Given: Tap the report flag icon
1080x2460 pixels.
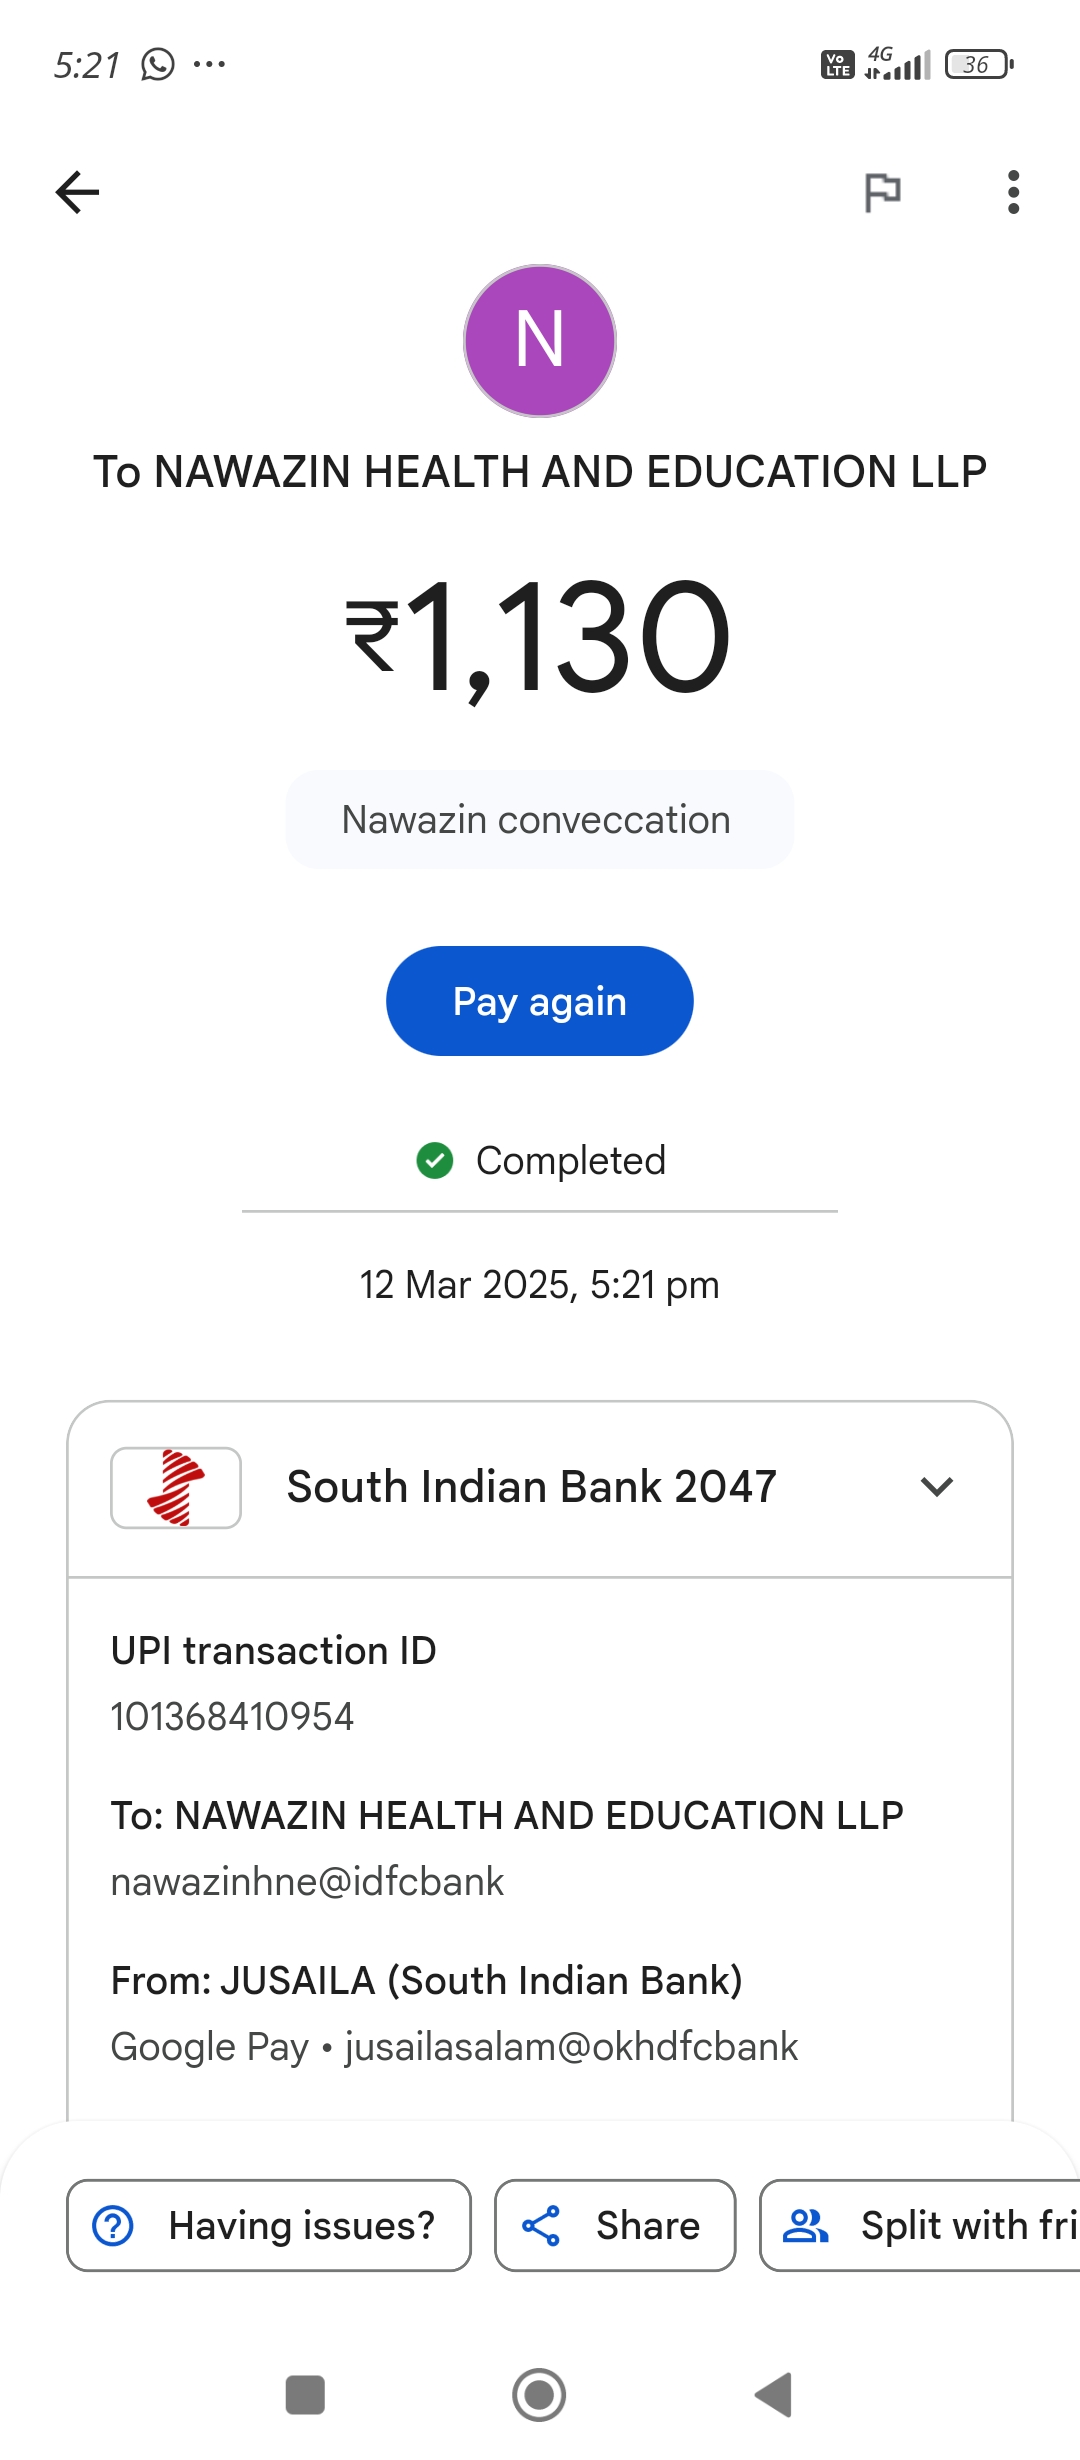Looking at the screenshot, I should pyautogui.click(x=882, y=192).
